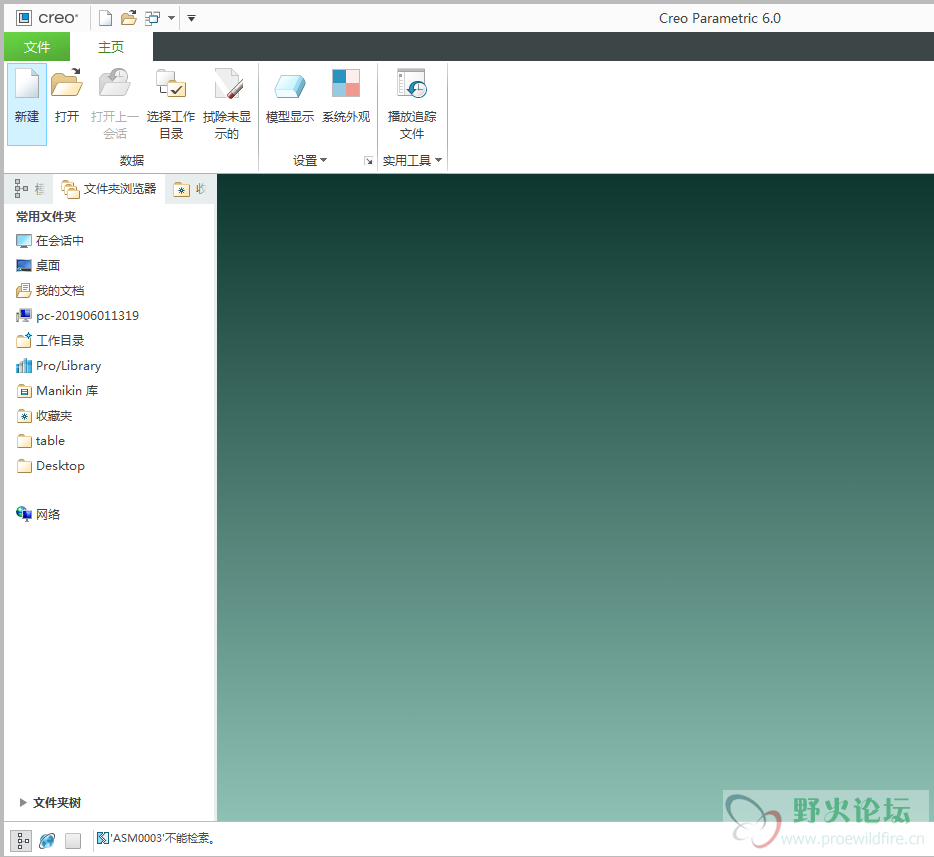Screen dimensions: 934x857
Task: Click the Creo logo icon in title bar
Action: (24, 18)
